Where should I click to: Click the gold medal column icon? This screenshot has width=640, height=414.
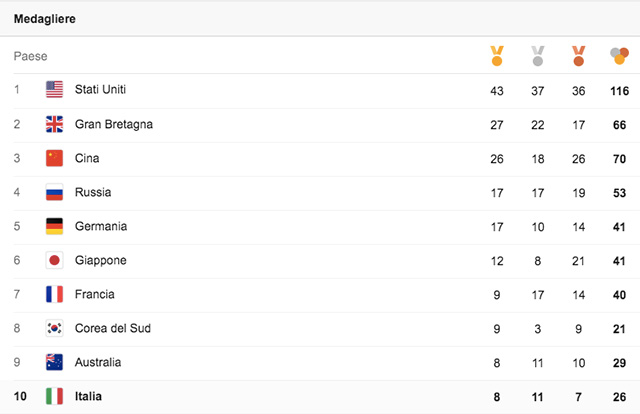click(497, 56)
